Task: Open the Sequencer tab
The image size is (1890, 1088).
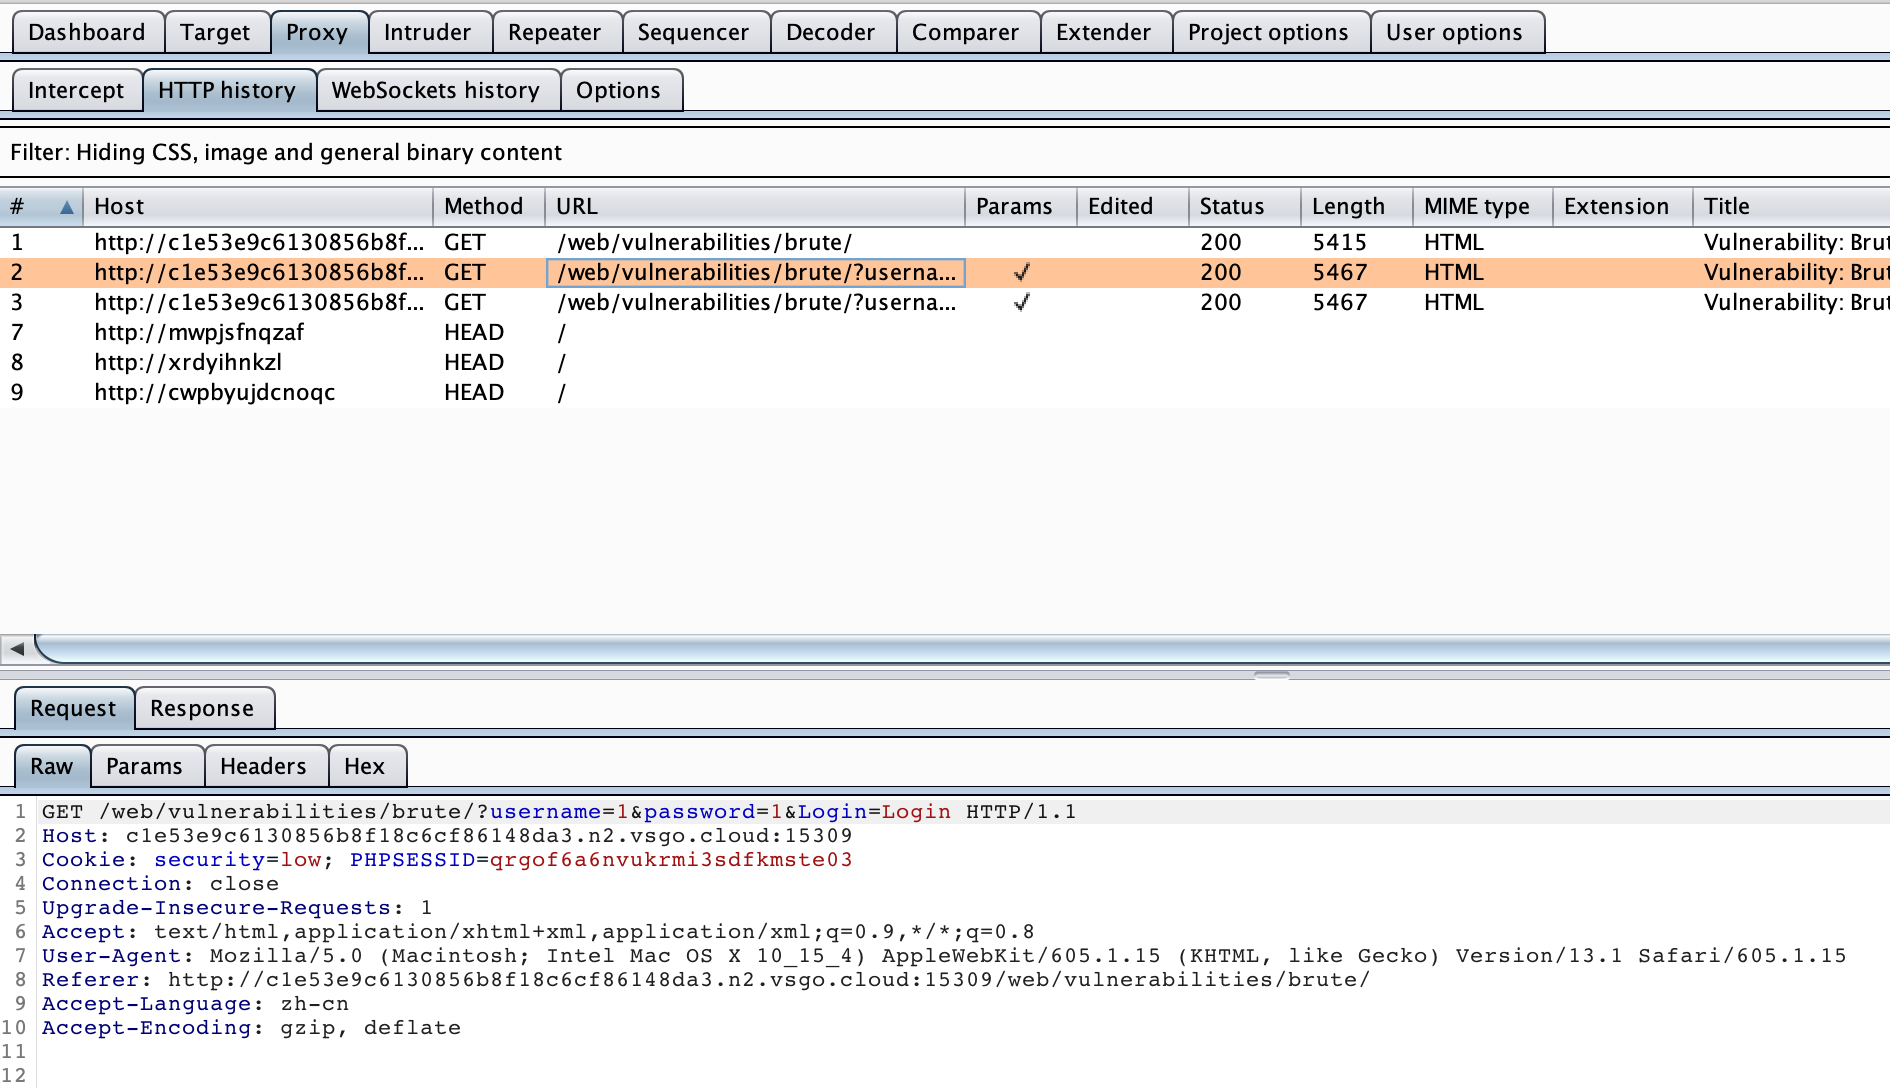Action: tap(694, 32)
